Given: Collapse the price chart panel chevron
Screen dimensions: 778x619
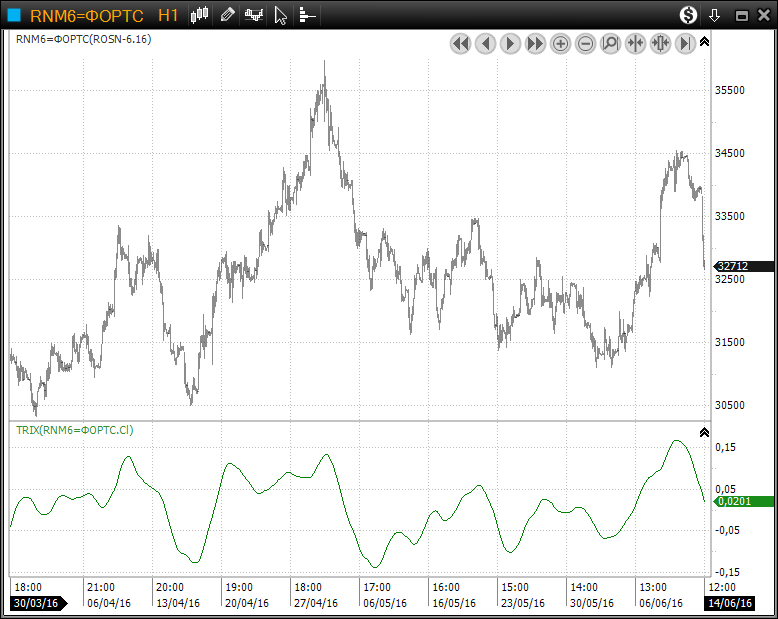Looking at the screenshot, I should pos(704,42).
